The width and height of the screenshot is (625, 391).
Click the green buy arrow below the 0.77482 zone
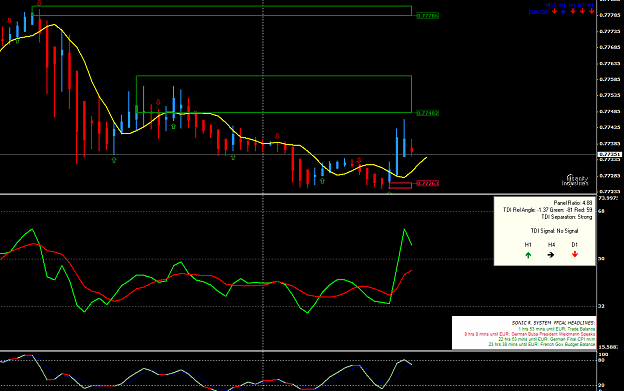tap(173, 126)
